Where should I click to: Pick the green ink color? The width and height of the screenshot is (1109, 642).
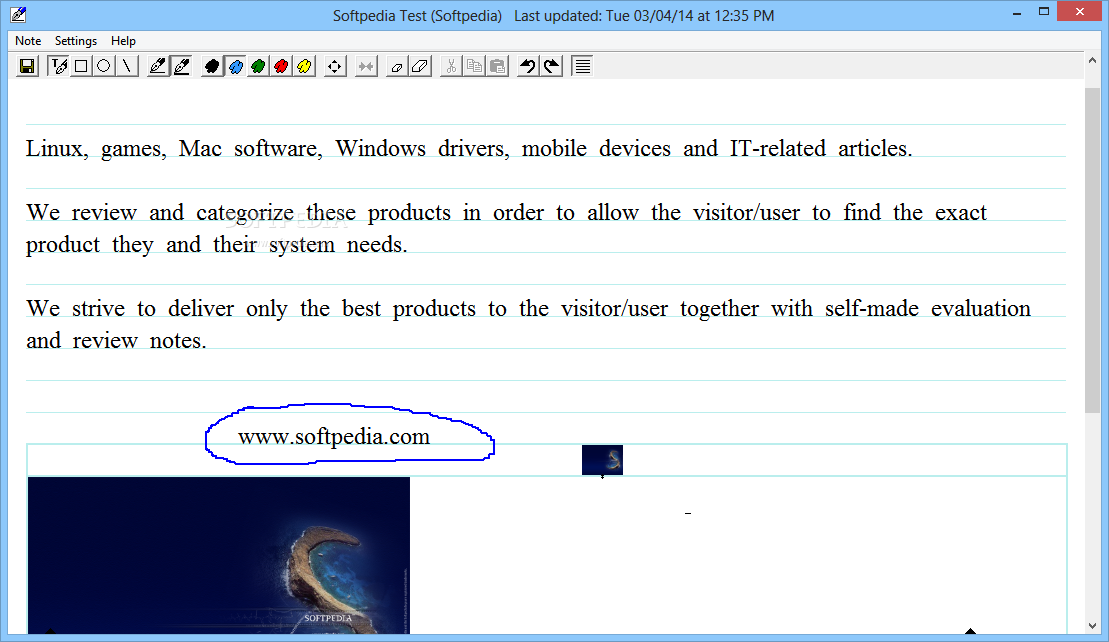pyautogui.click(x=258, y=66)
